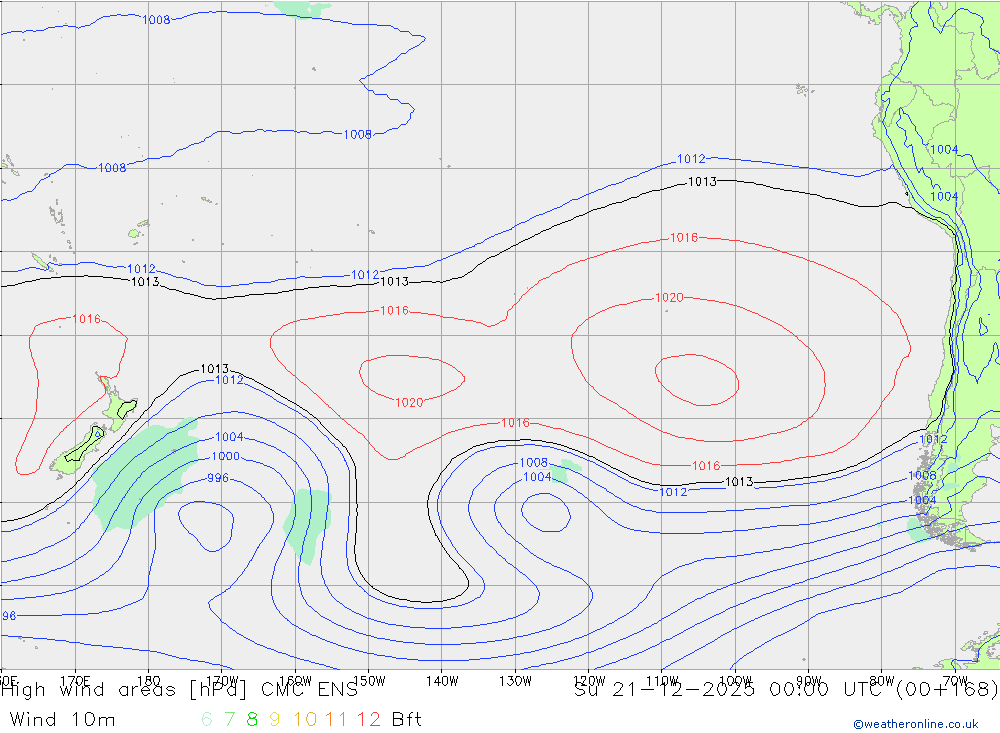Click the 1000 isobar label near New Zealand

pyautogui.click(x=224, y=457)
